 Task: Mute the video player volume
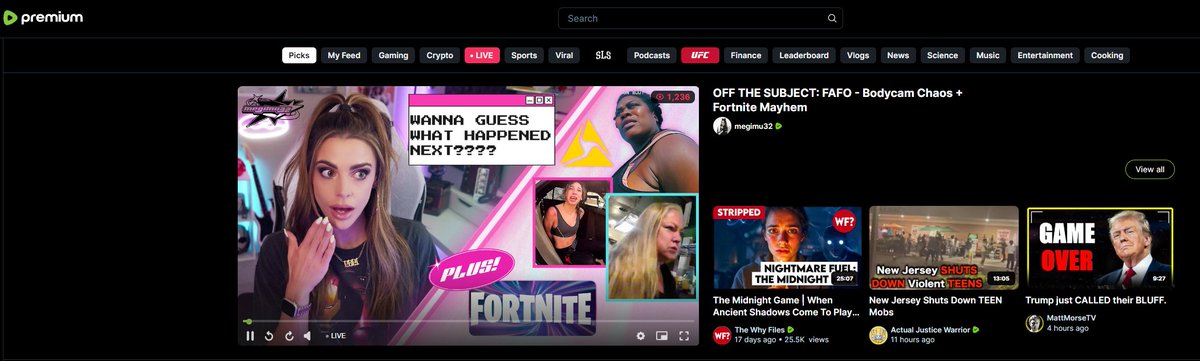308,336
